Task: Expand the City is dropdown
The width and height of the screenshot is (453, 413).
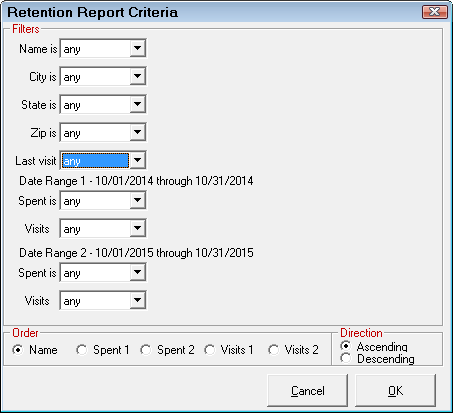Action: (137, 76)
